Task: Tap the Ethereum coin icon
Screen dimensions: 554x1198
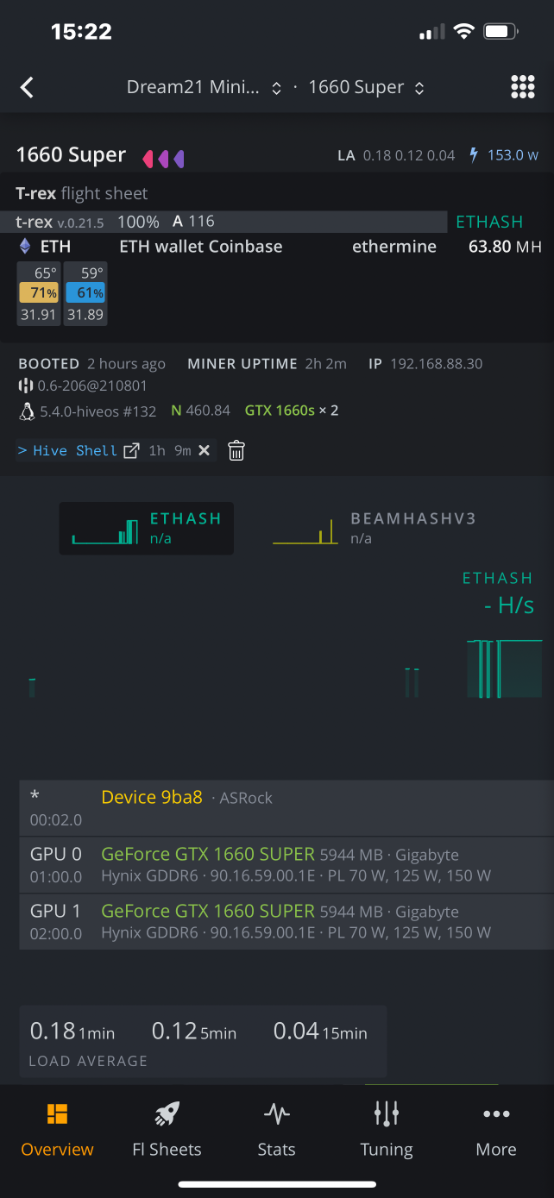Action: [25, 247]
